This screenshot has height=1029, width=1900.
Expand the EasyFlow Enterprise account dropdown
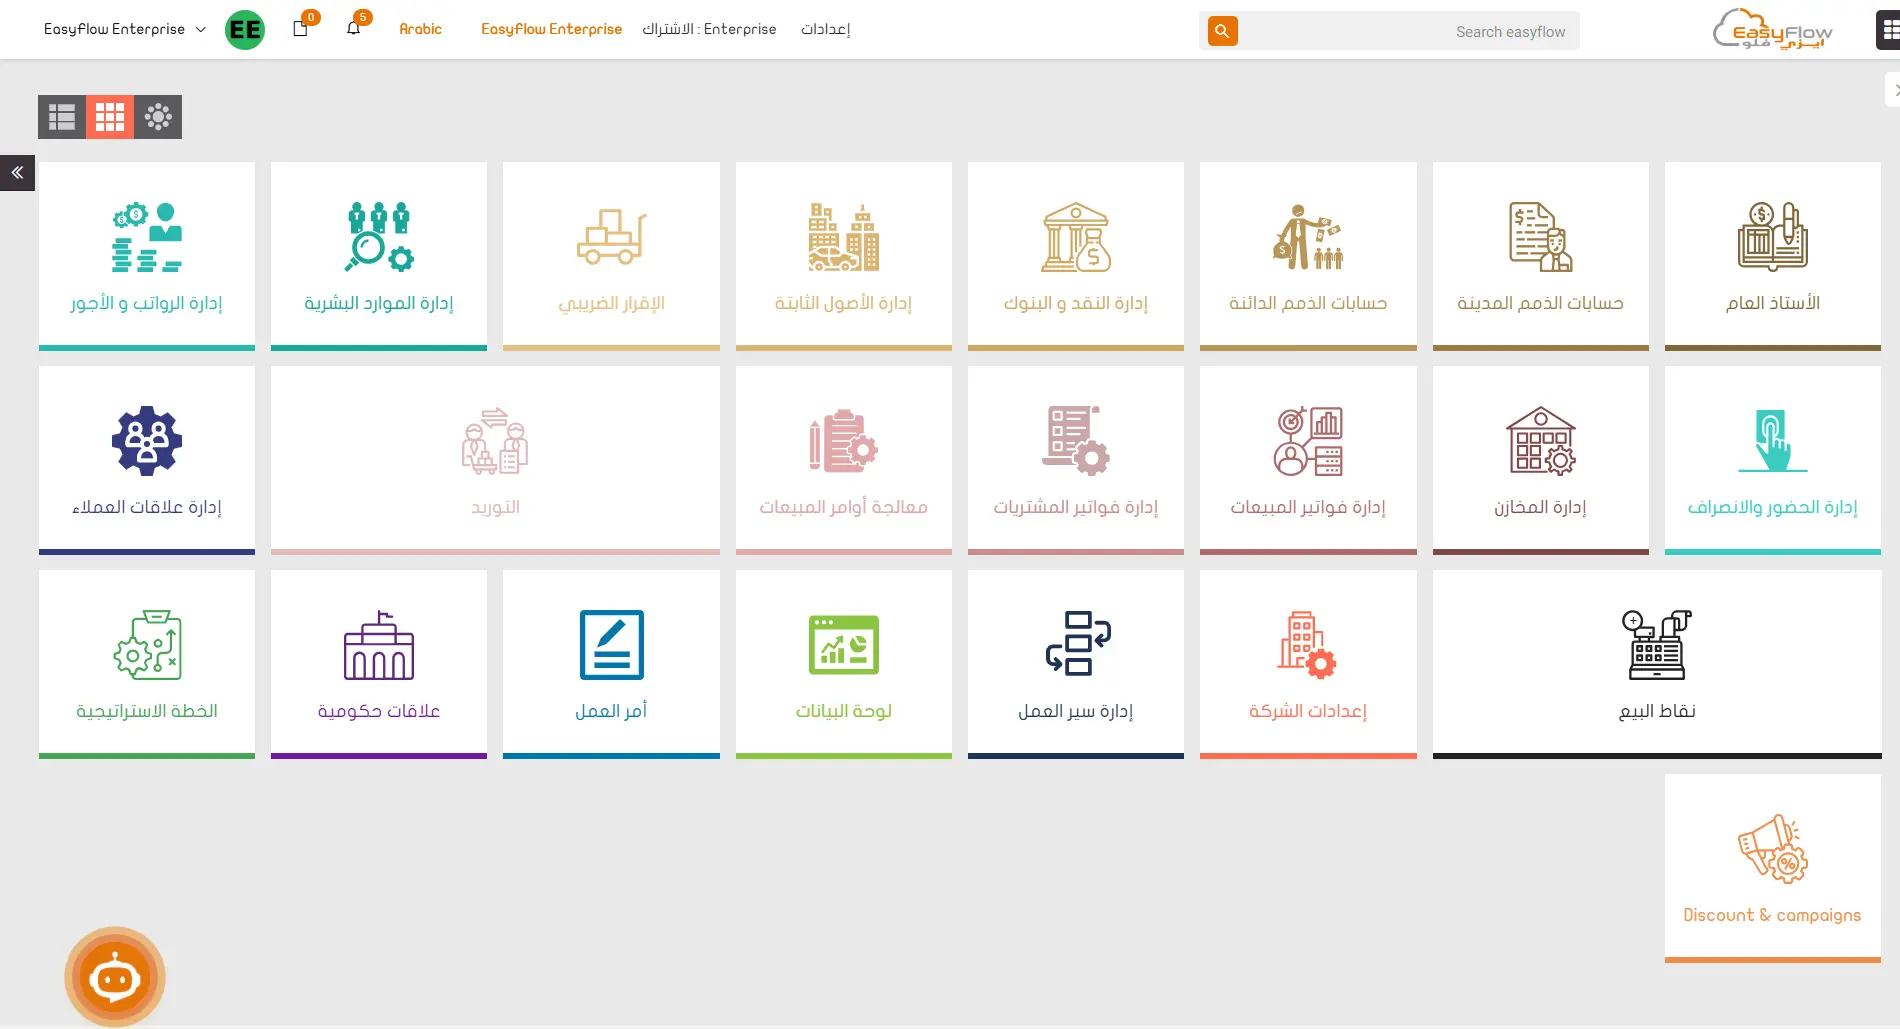124,29
